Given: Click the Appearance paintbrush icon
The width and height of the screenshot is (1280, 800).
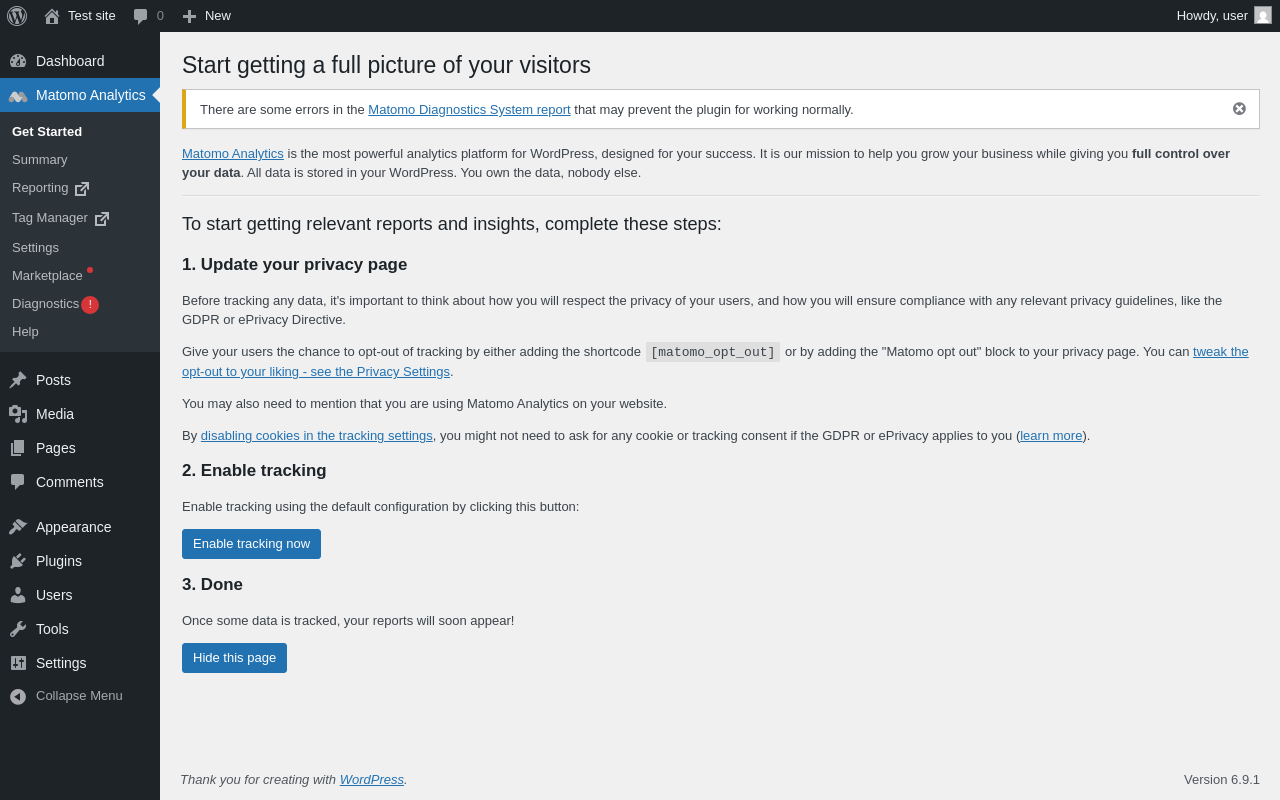Looking at the screenshot, I should [x=18, y=527].
